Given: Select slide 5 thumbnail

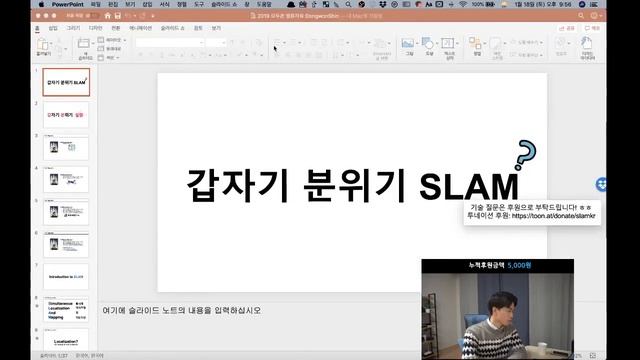Looking at the screenshot, I should click(66, 212).
